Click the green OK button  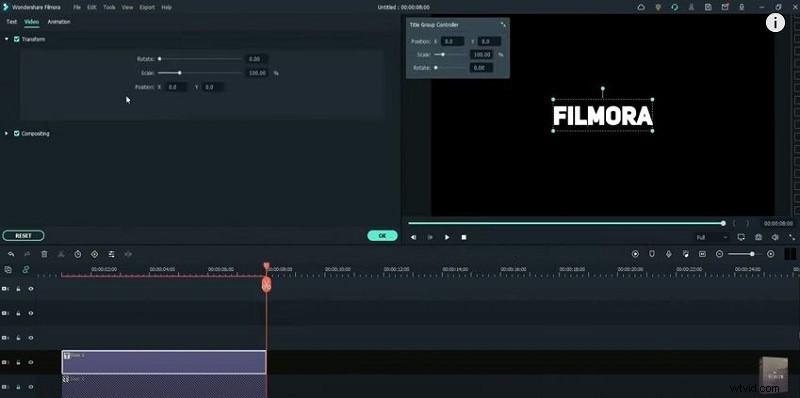pyautogui.click(x=382, y=236)
